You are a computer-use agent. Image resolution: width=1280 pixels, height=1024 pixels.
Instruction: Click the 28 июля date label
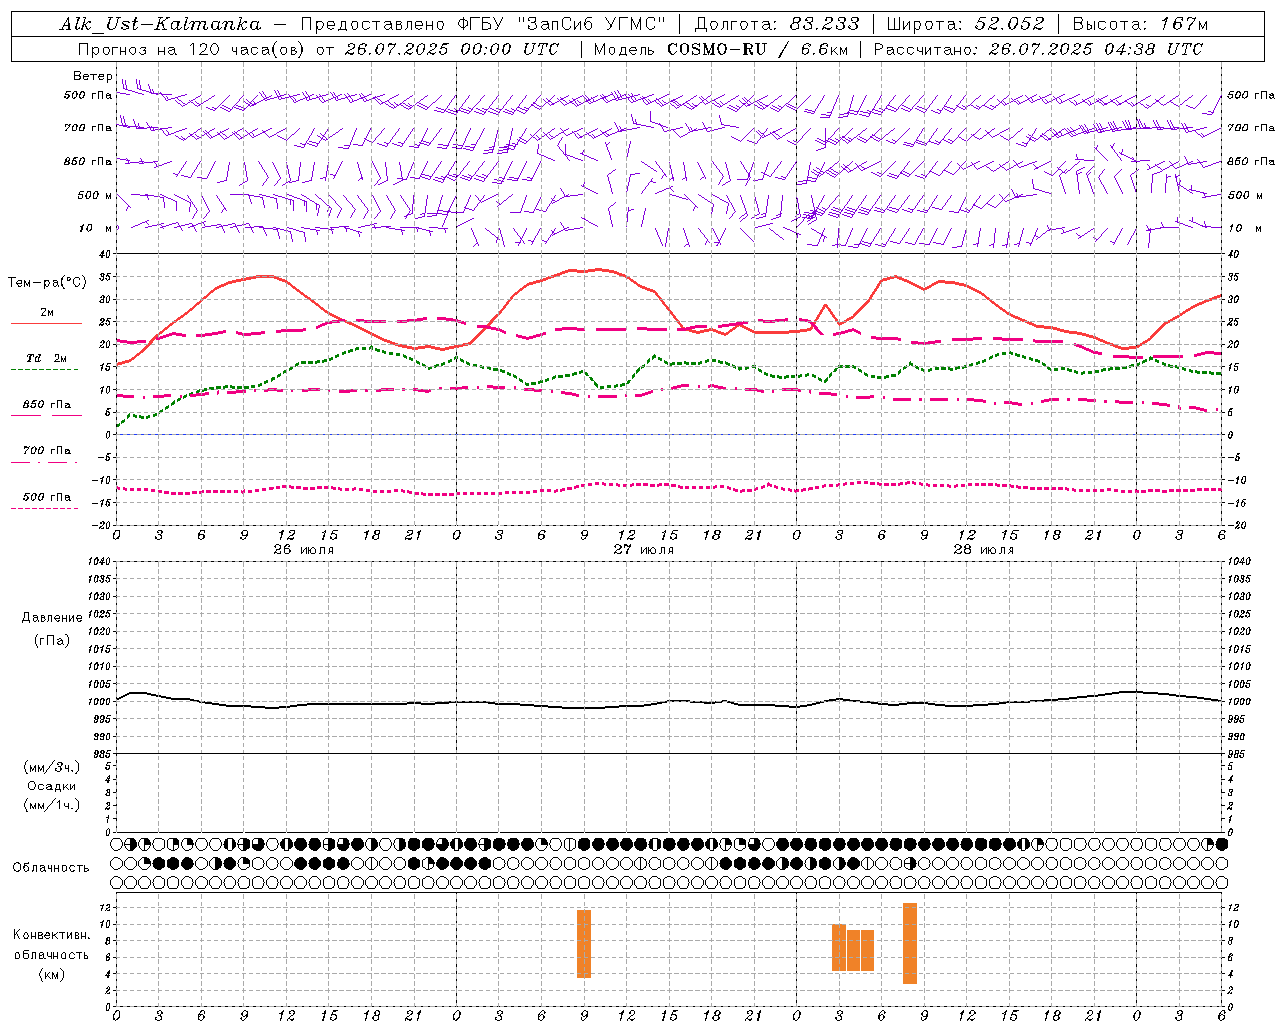pos(984,550)
